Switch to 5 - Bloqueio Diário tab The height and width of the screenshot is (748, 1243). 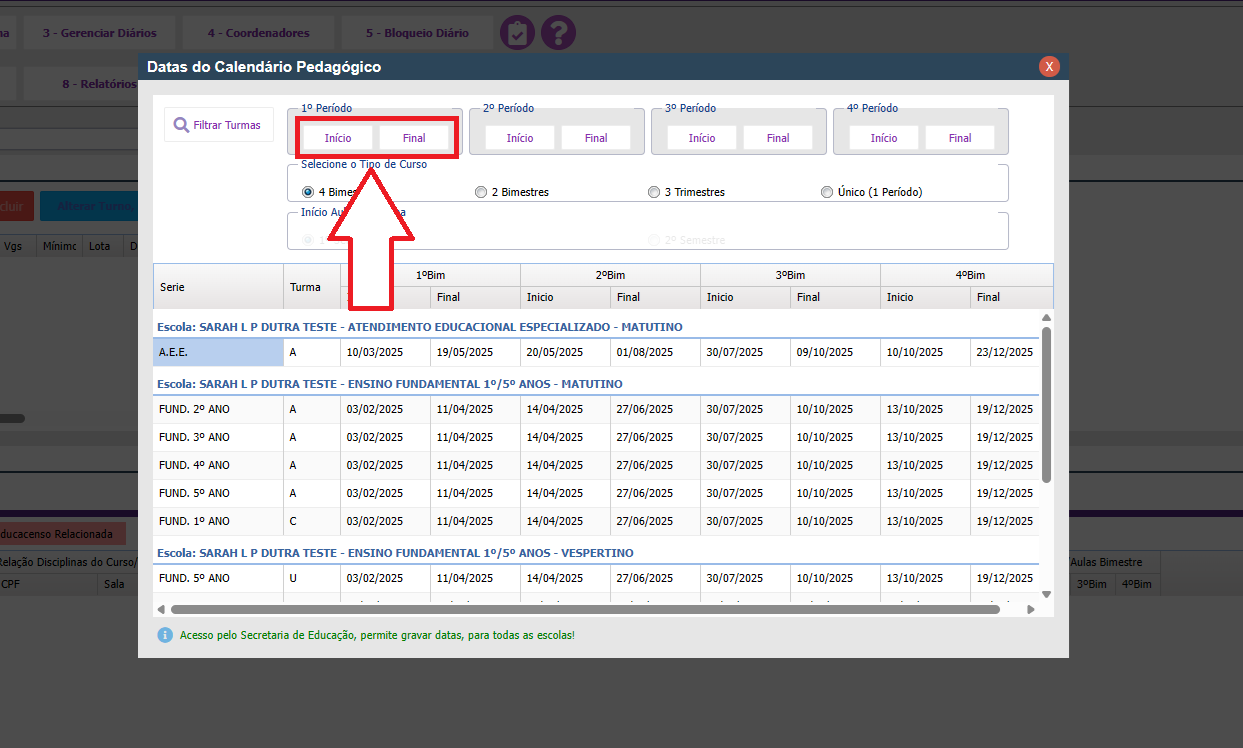[x=416, y=33]
